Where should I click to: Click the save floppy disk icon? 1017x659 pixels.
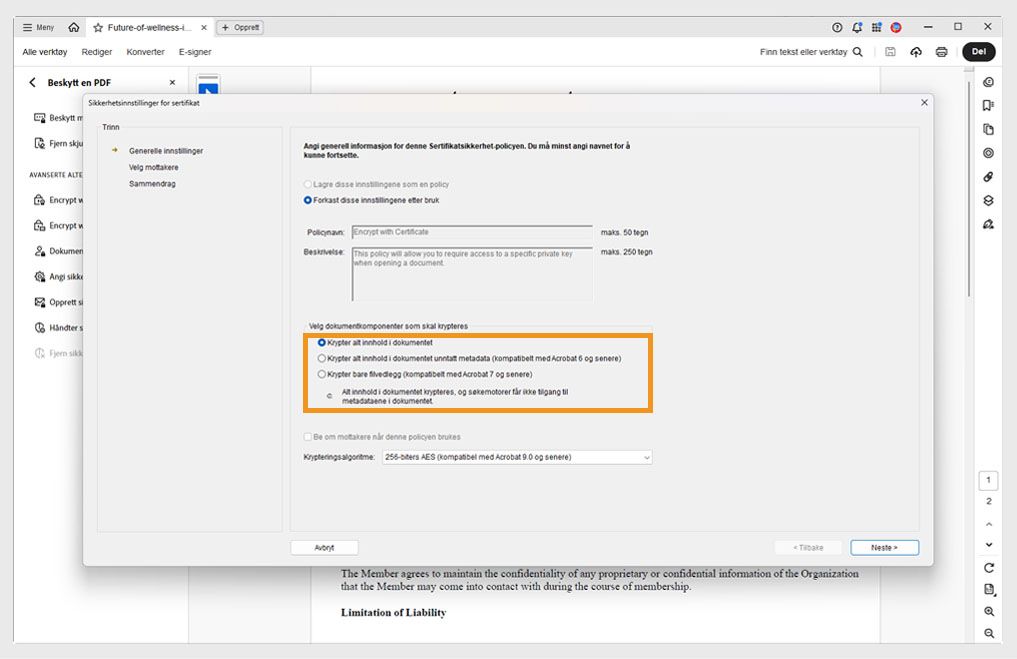coord(891,52)
